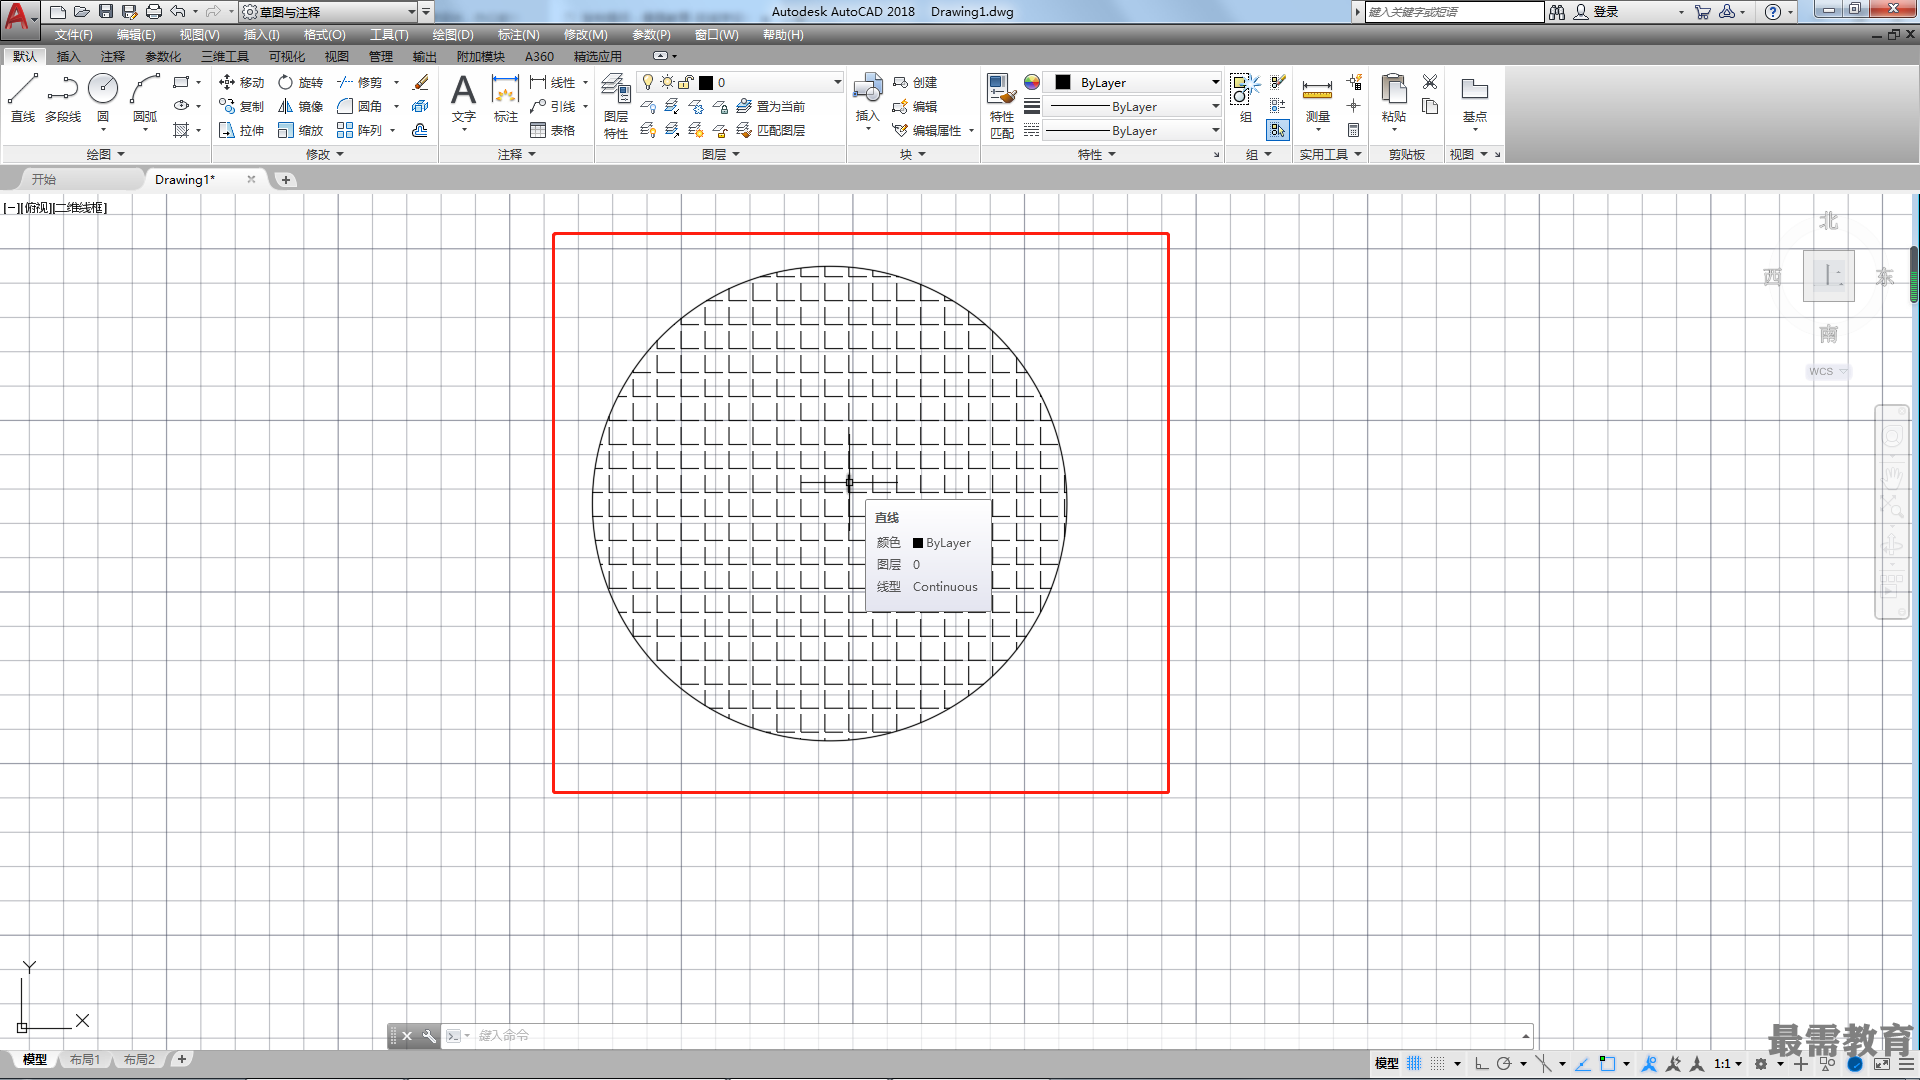Screen dimensions: 1920x1080
Task: Toggle object snap tracking in status bar
Action: [1583, 1064]
